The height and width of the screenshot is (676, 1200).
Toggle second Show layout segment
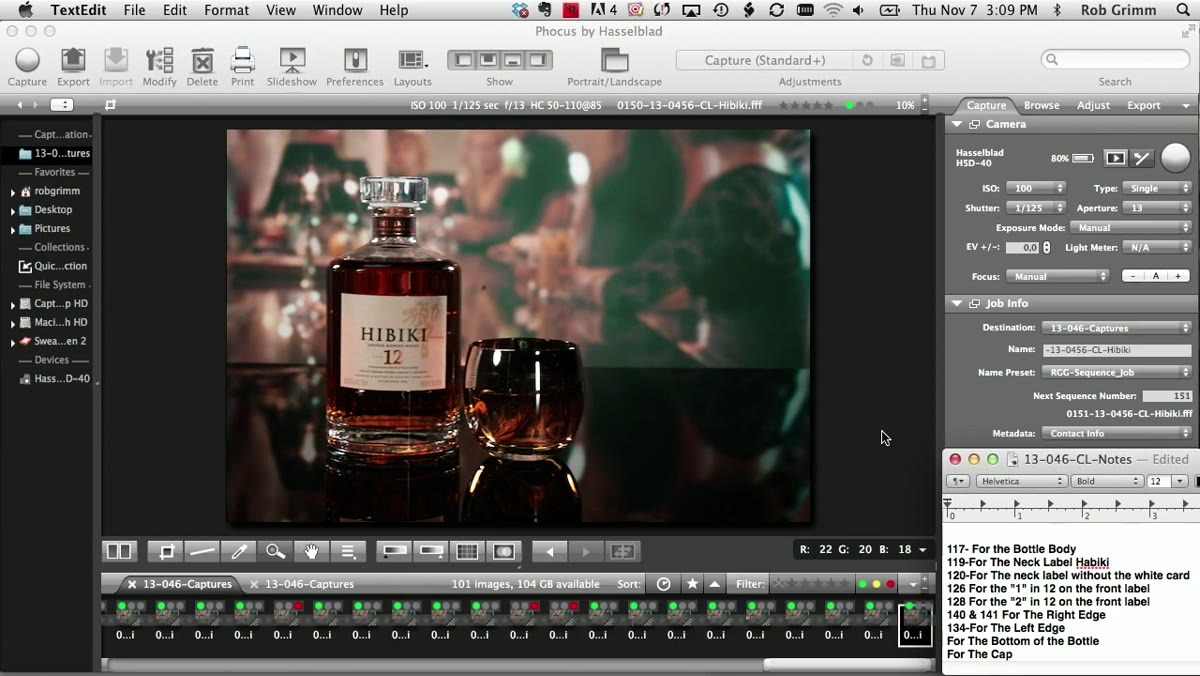(x=489, y=60)
